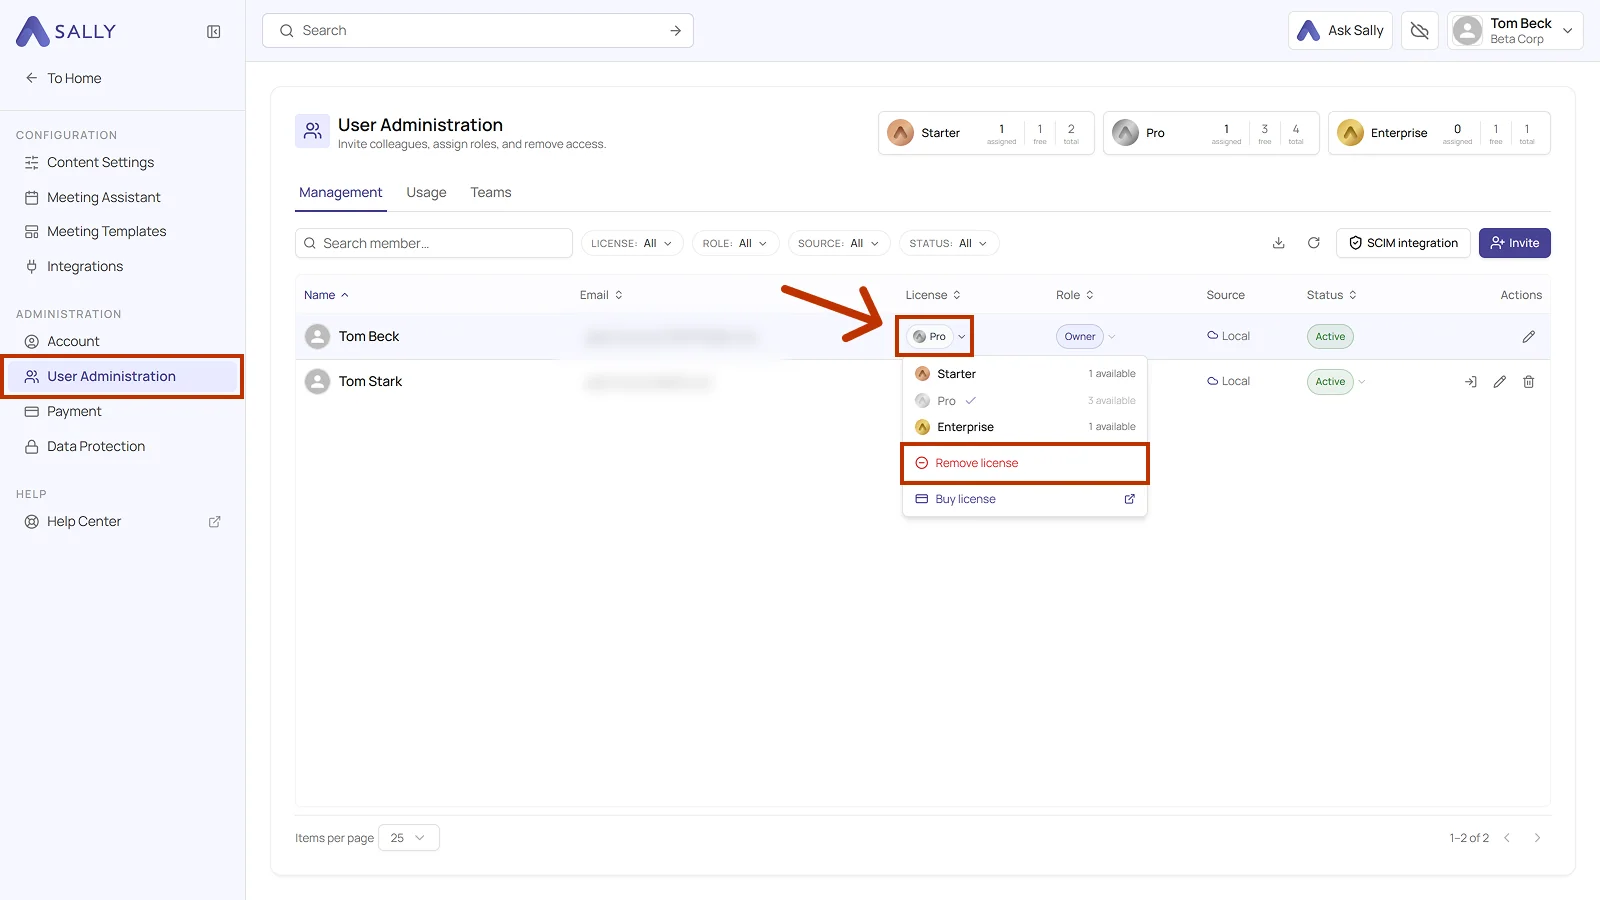Open Meeting Templates
The height and width of the screenshot is (900, 1600).
106,231
